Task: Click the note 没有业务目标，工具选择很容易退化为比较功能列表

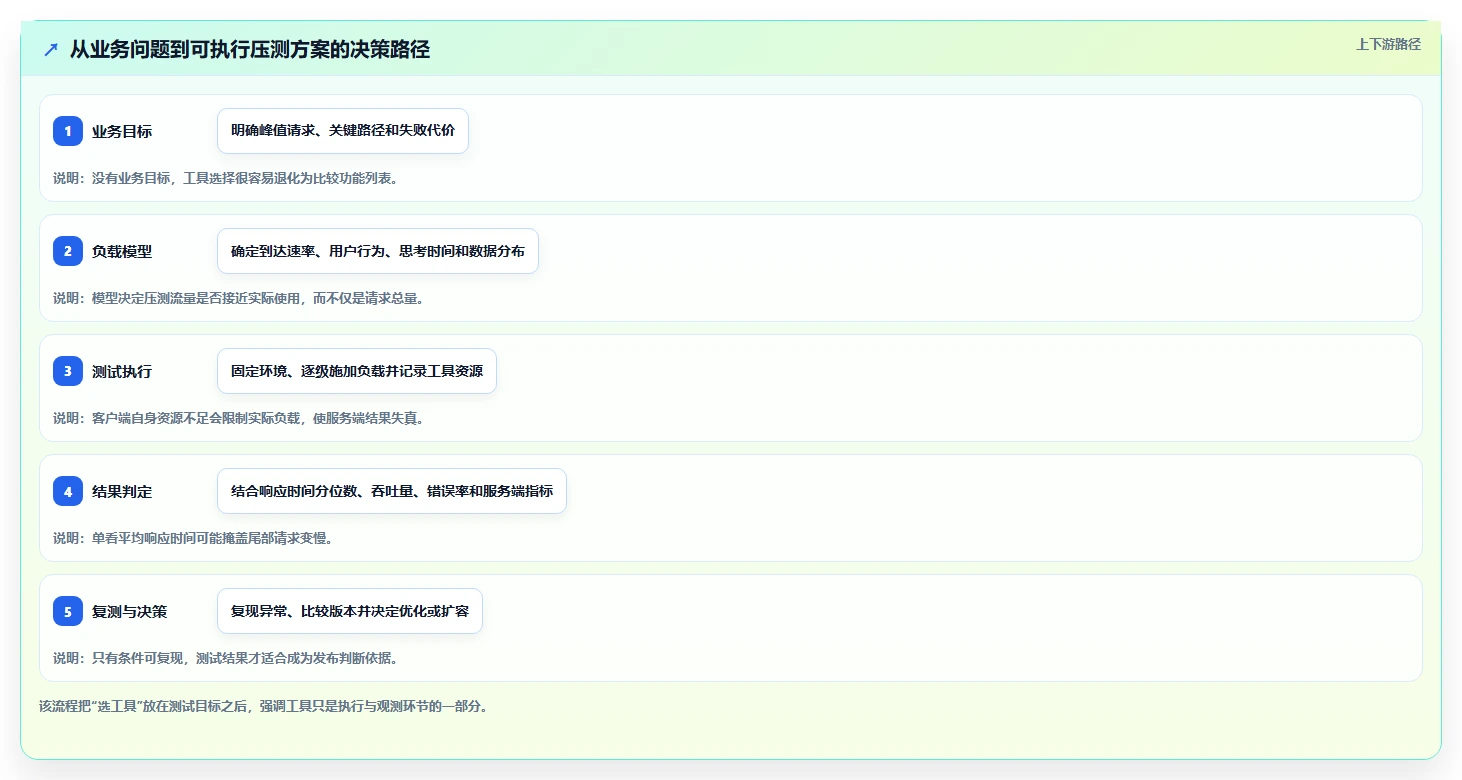Action: 226,178
